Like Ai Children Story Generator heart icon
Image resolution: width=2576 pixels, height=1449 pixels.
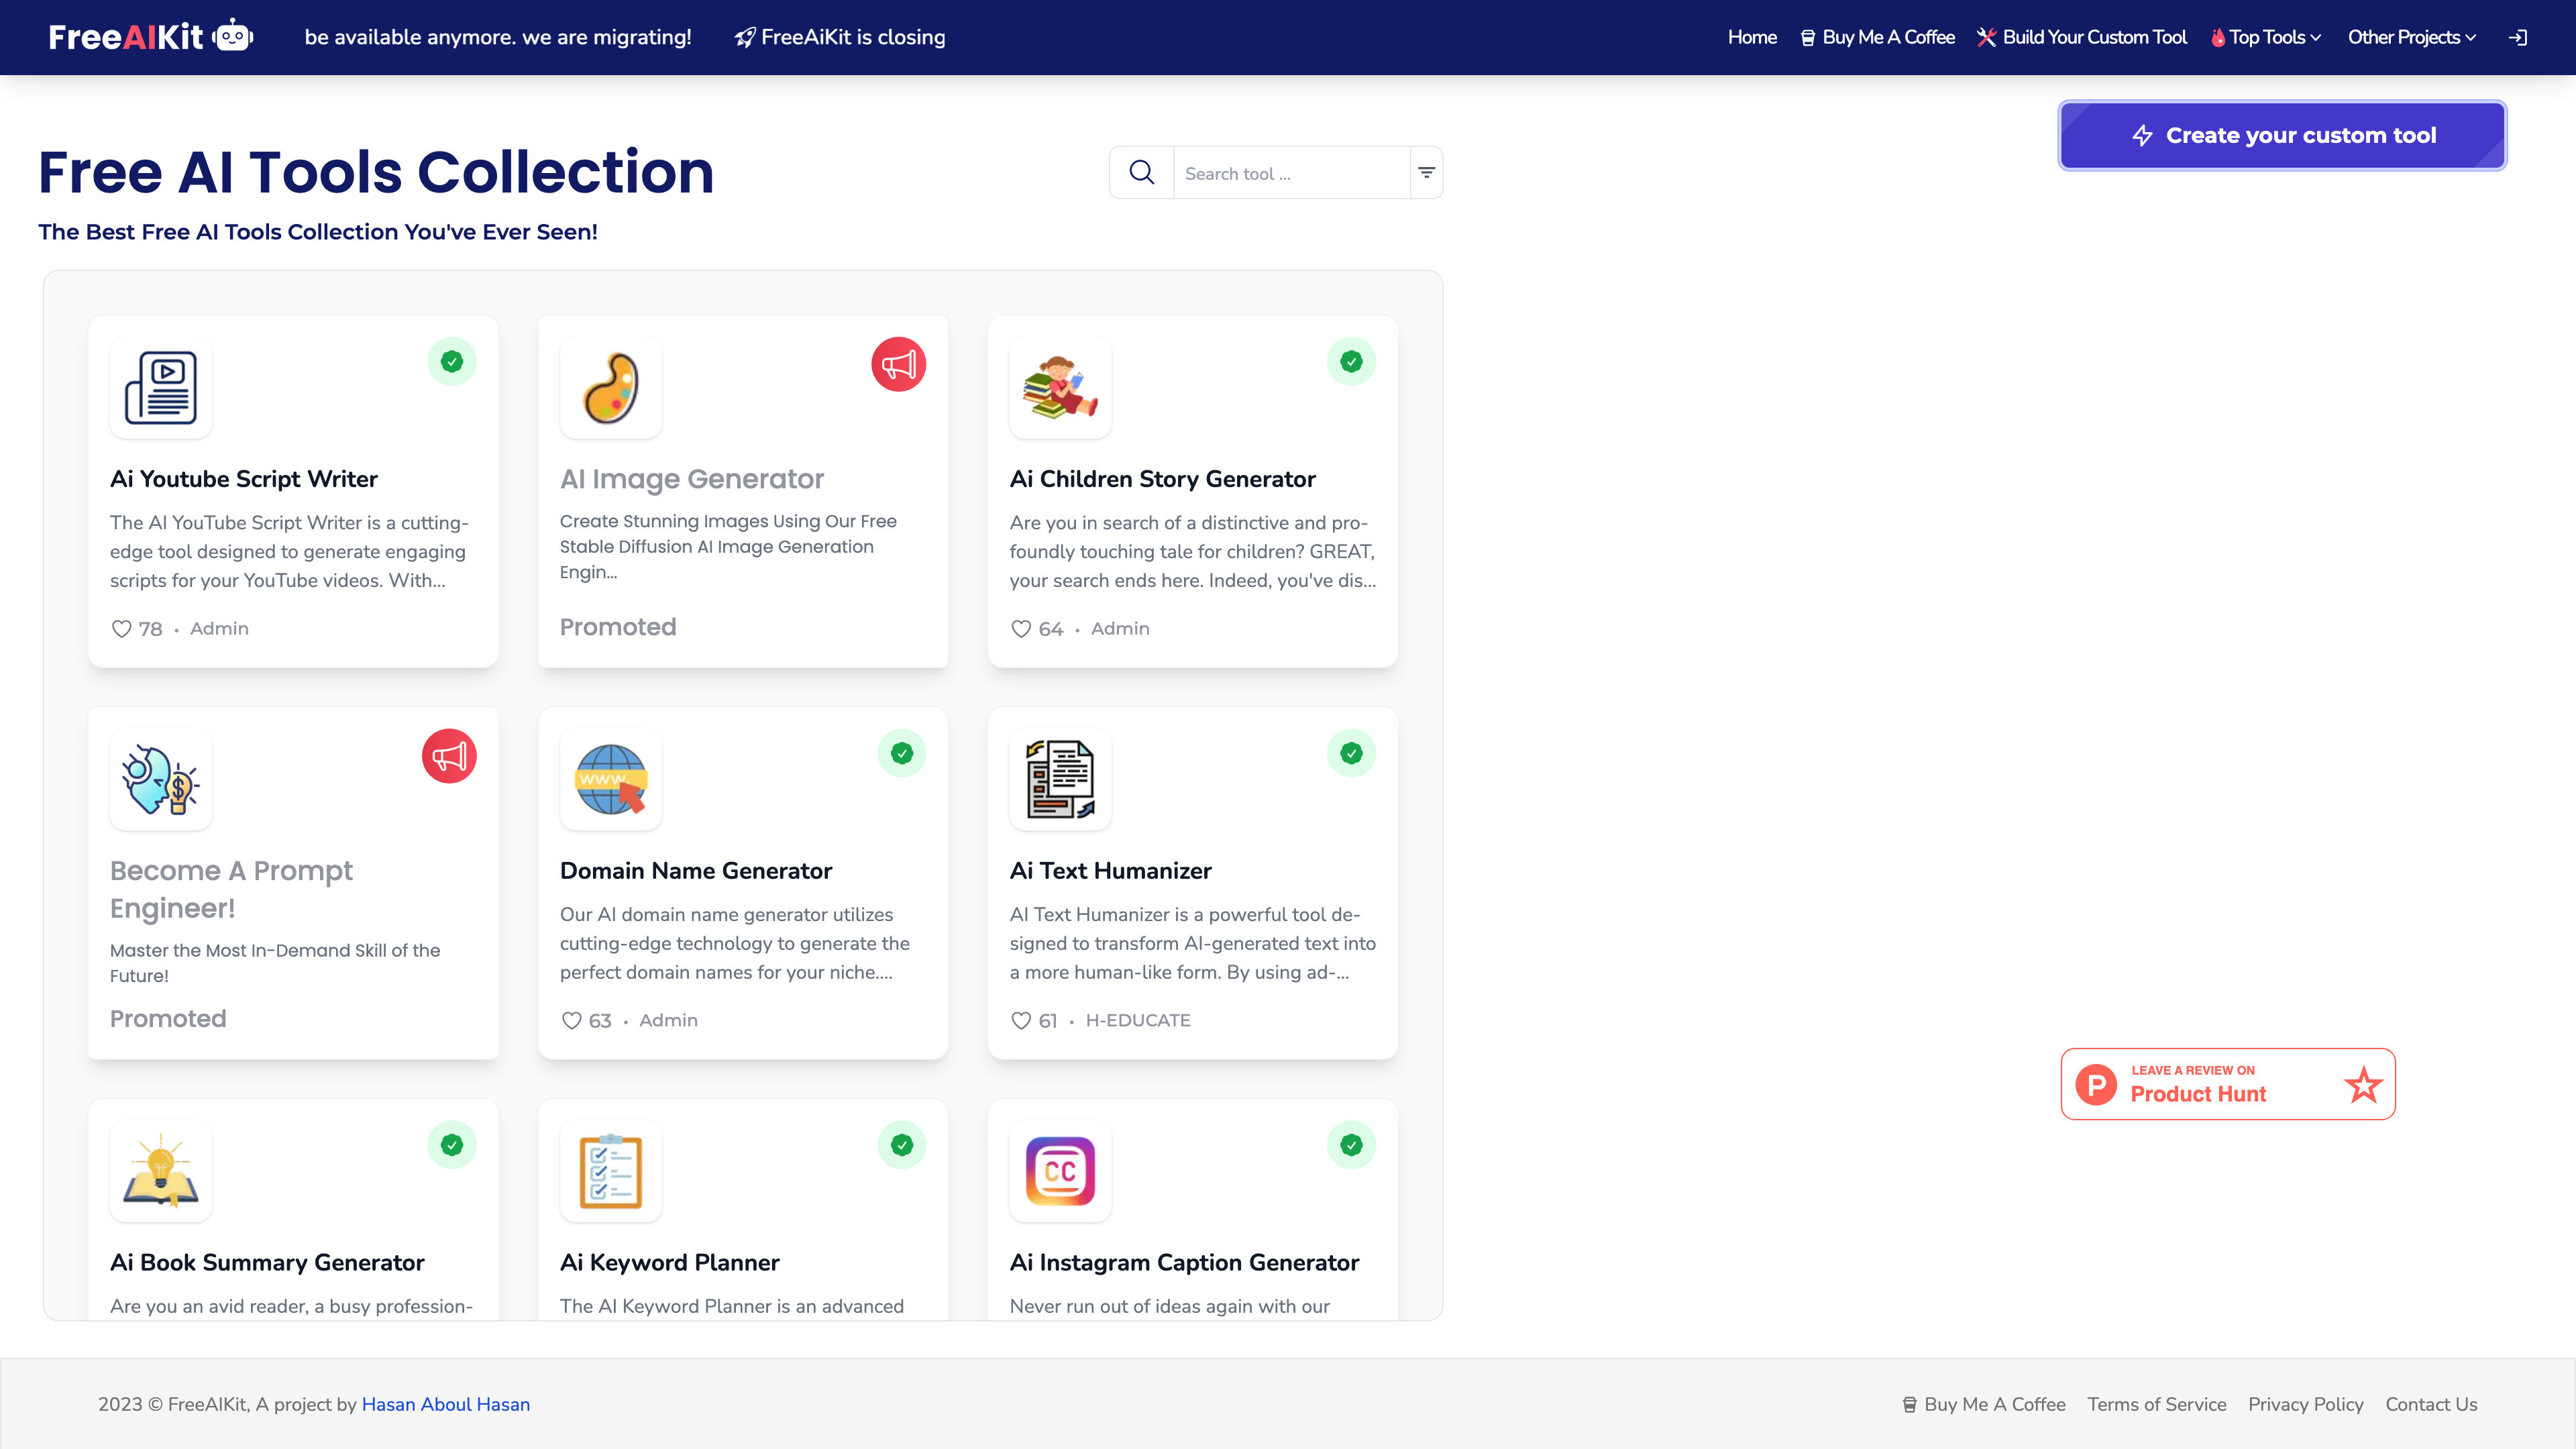point(1020,629)
